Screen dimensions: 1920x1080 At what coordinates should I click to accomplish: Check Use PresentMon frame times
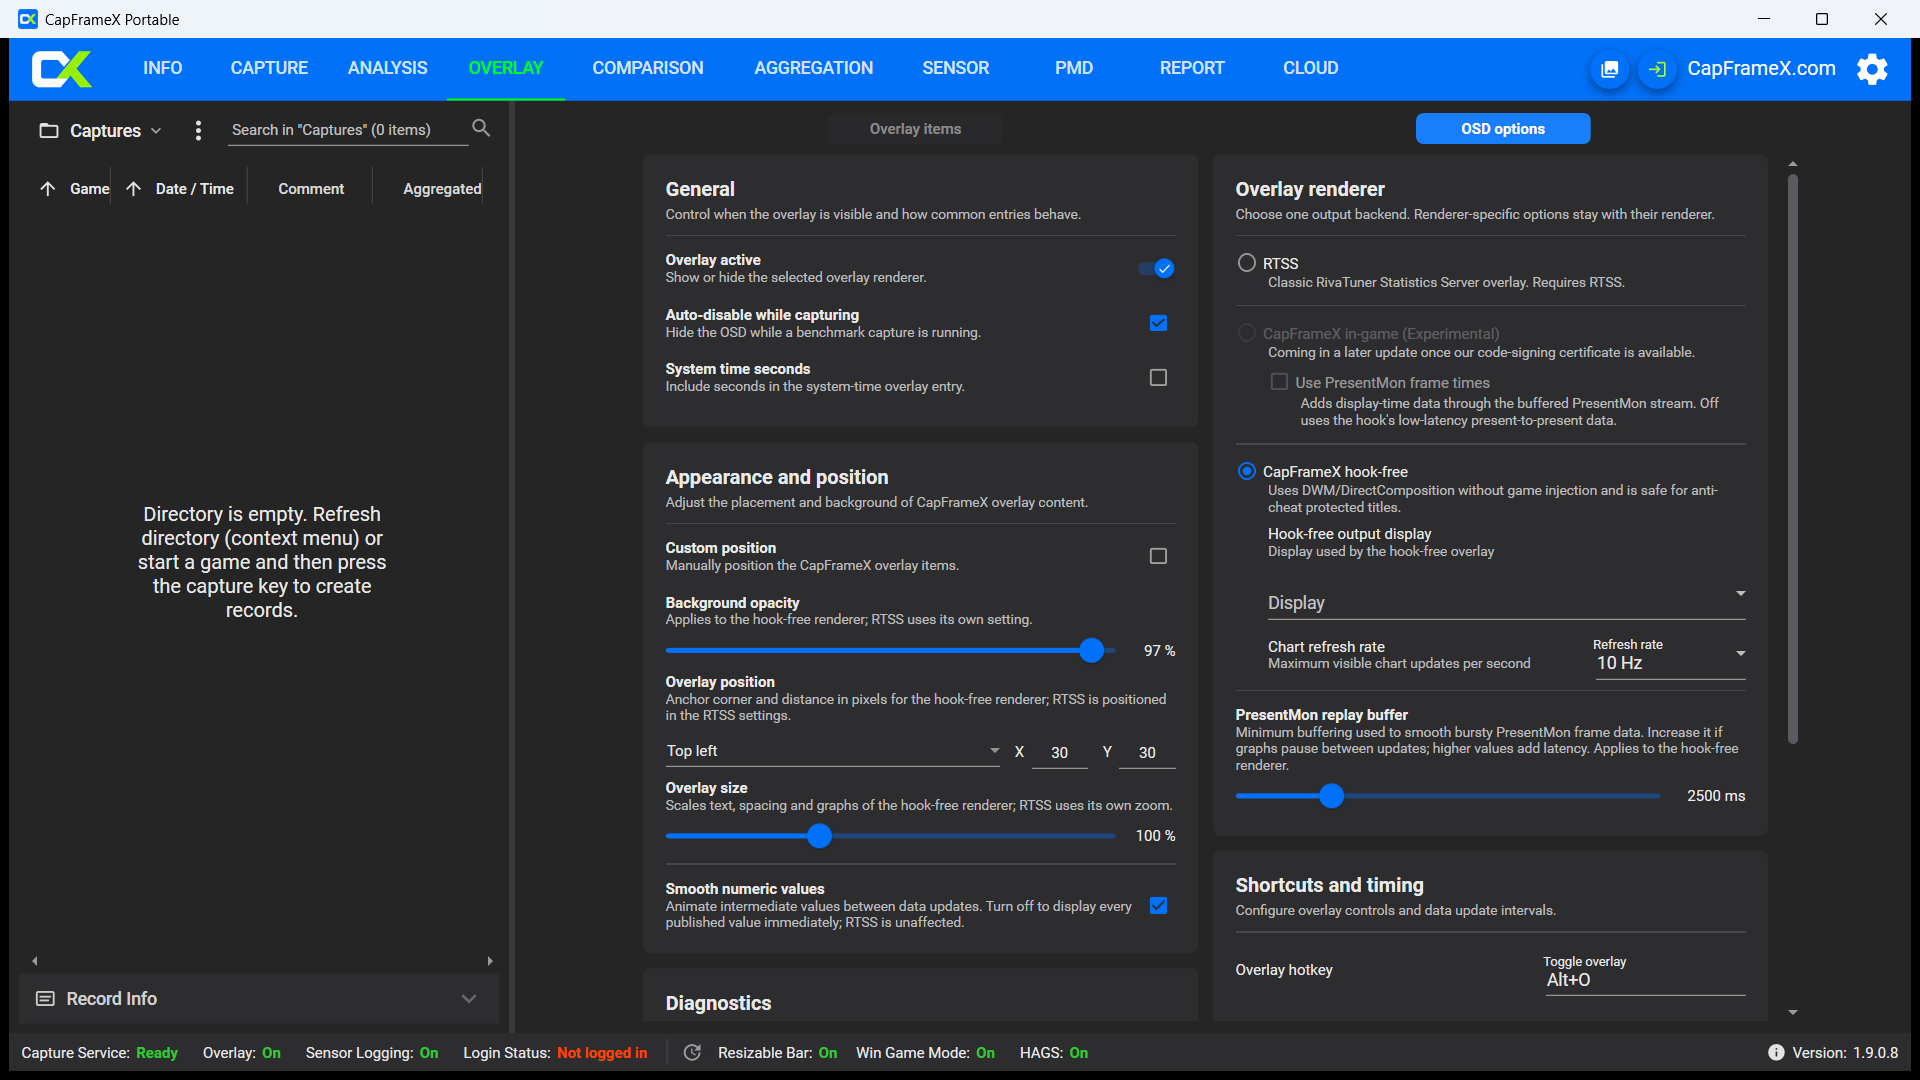click(1279, 382)
